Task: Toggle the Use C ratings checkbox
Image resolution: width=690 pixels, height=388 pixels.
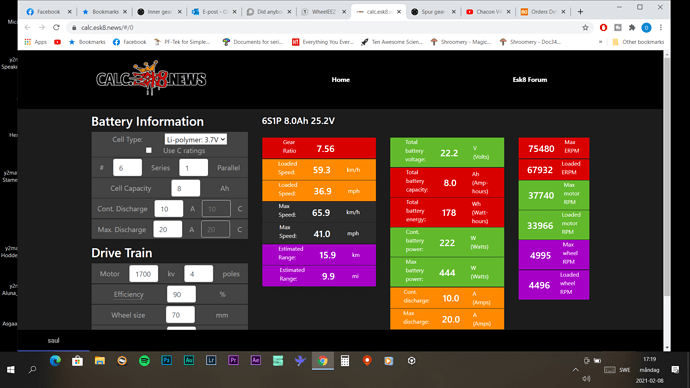Action: point(149,150)
